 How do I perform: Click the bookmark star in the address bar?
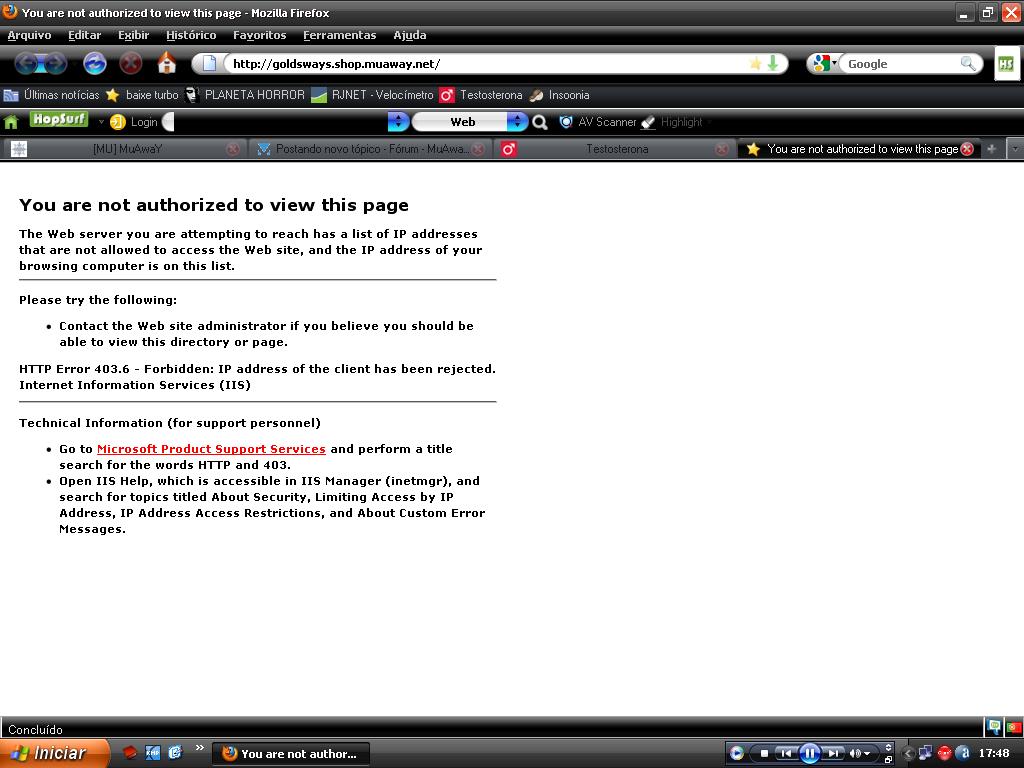(x=755, y=64)
